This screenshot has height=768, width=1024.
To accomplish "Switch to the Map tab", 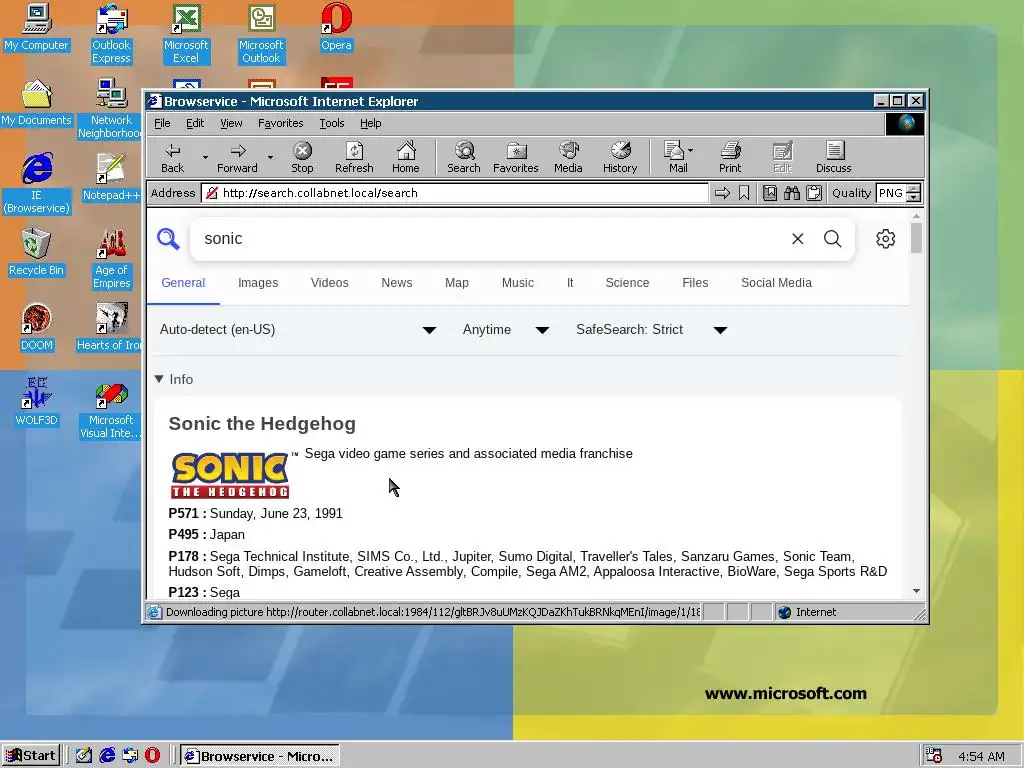I will tap(456, 283).
